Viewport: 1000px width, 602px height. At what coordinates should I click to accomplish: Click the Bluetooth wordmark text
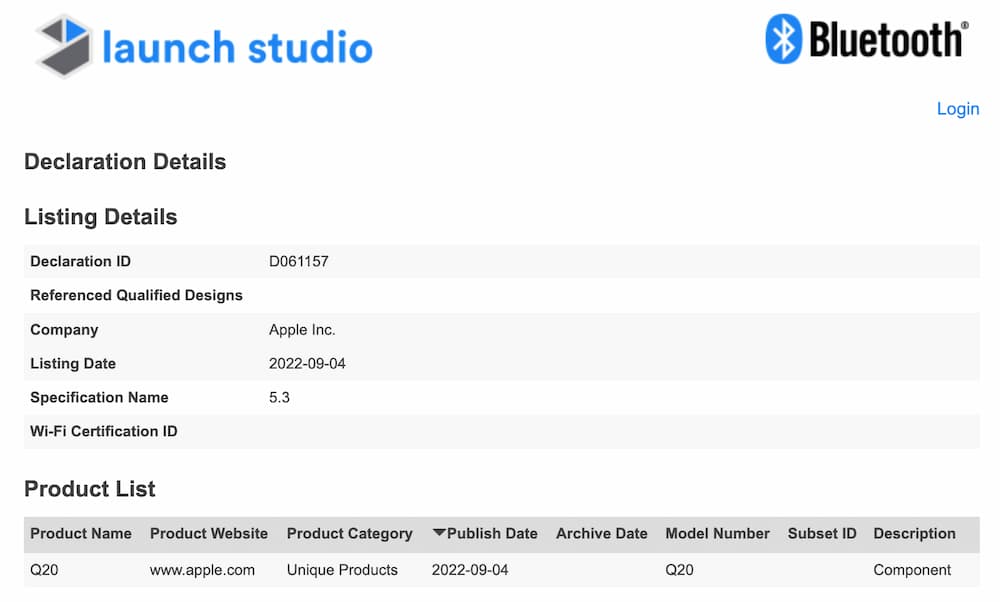888,40
